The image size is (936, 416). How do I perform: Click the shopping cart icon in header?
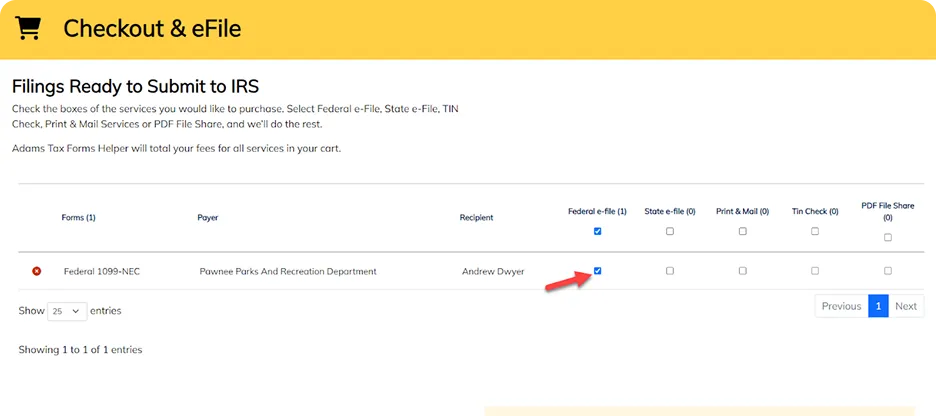(27, 28)
